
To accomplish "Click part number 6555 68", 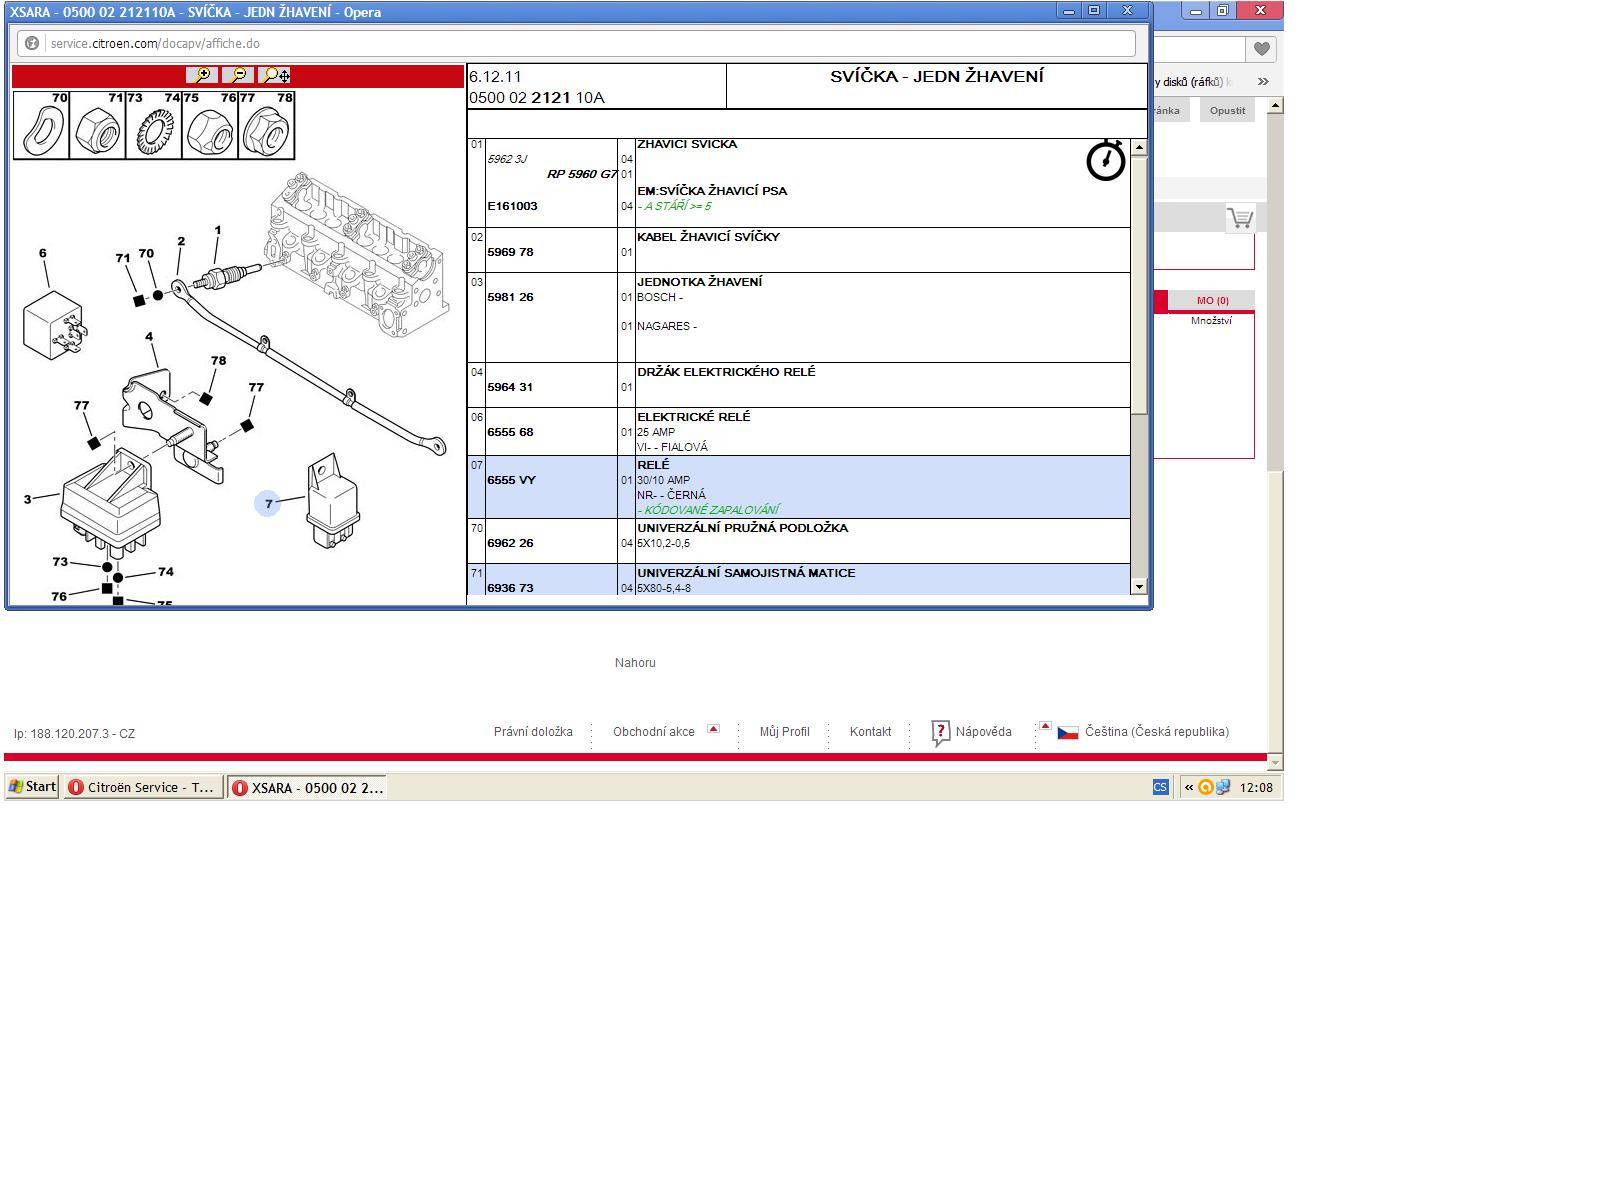I will (x=510, y=432).
